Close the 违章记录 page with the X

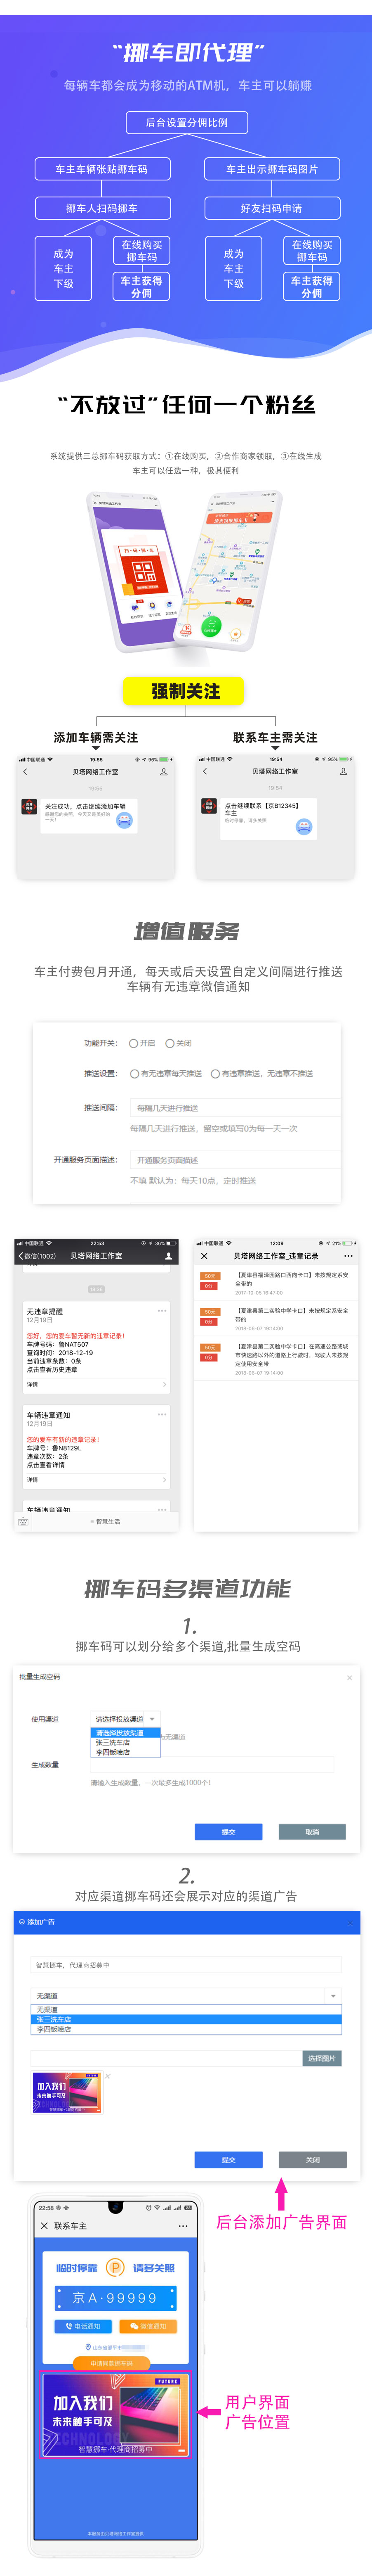(x=204, y=1256)
